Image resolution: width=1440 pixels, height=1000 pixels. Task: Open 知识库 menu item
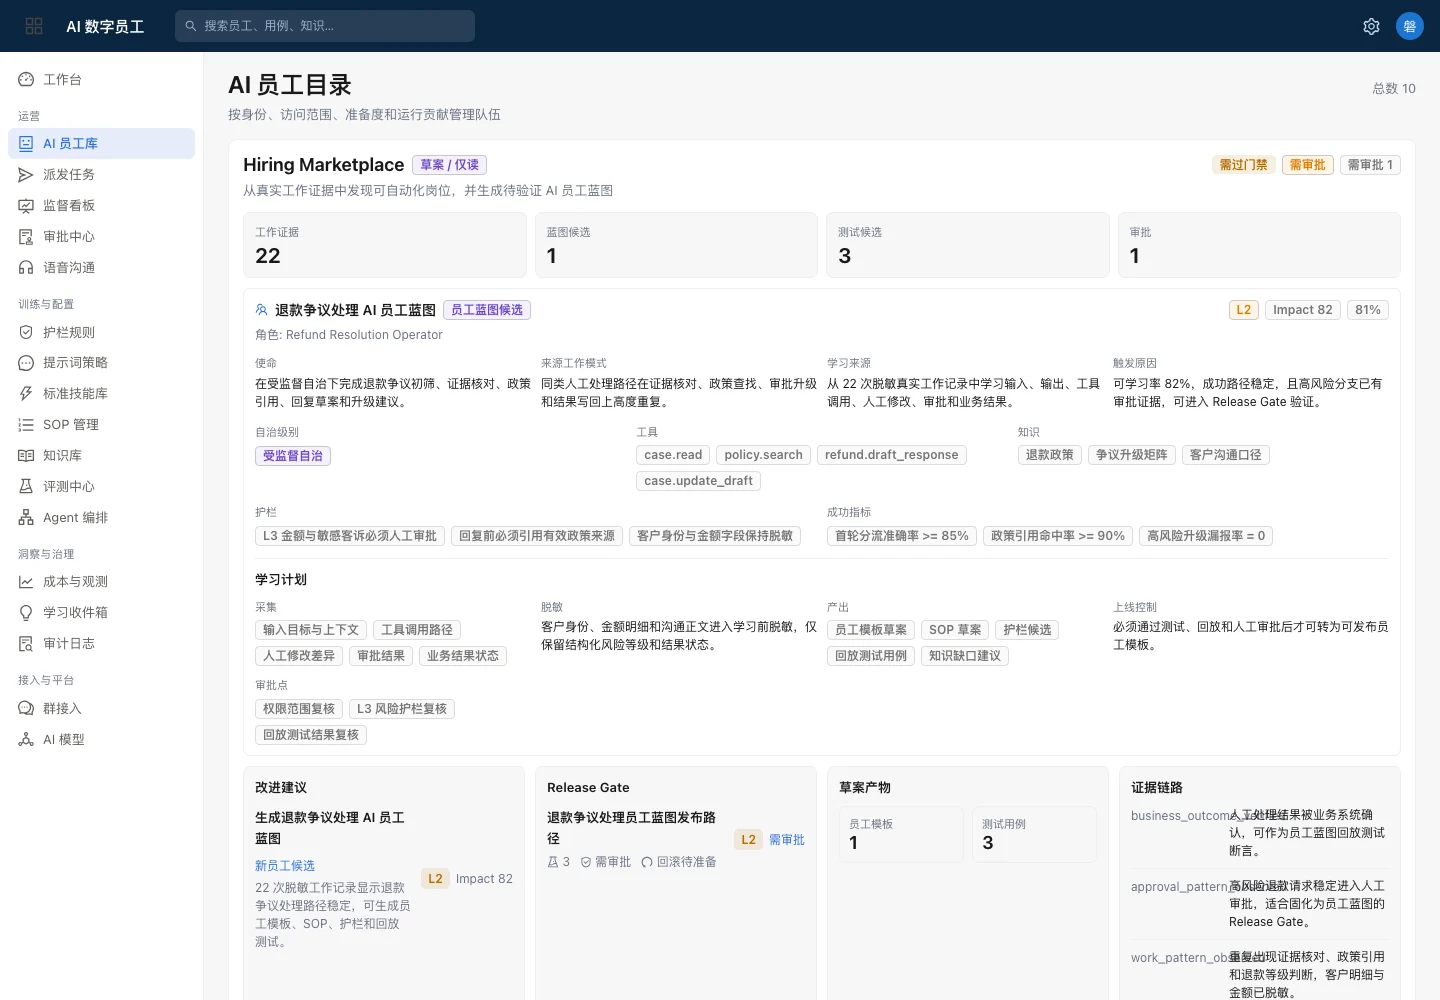click(101, 455)
